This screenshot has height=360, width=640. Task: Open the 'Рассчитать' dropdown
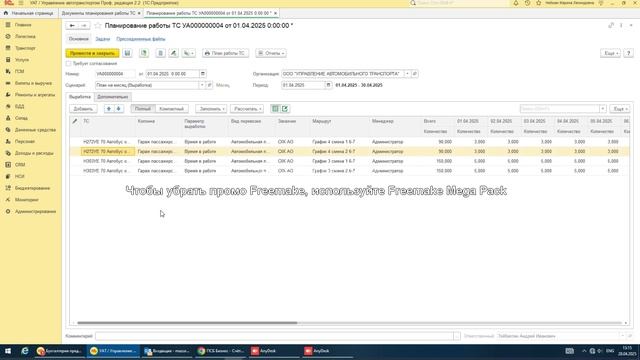(247, 109)
